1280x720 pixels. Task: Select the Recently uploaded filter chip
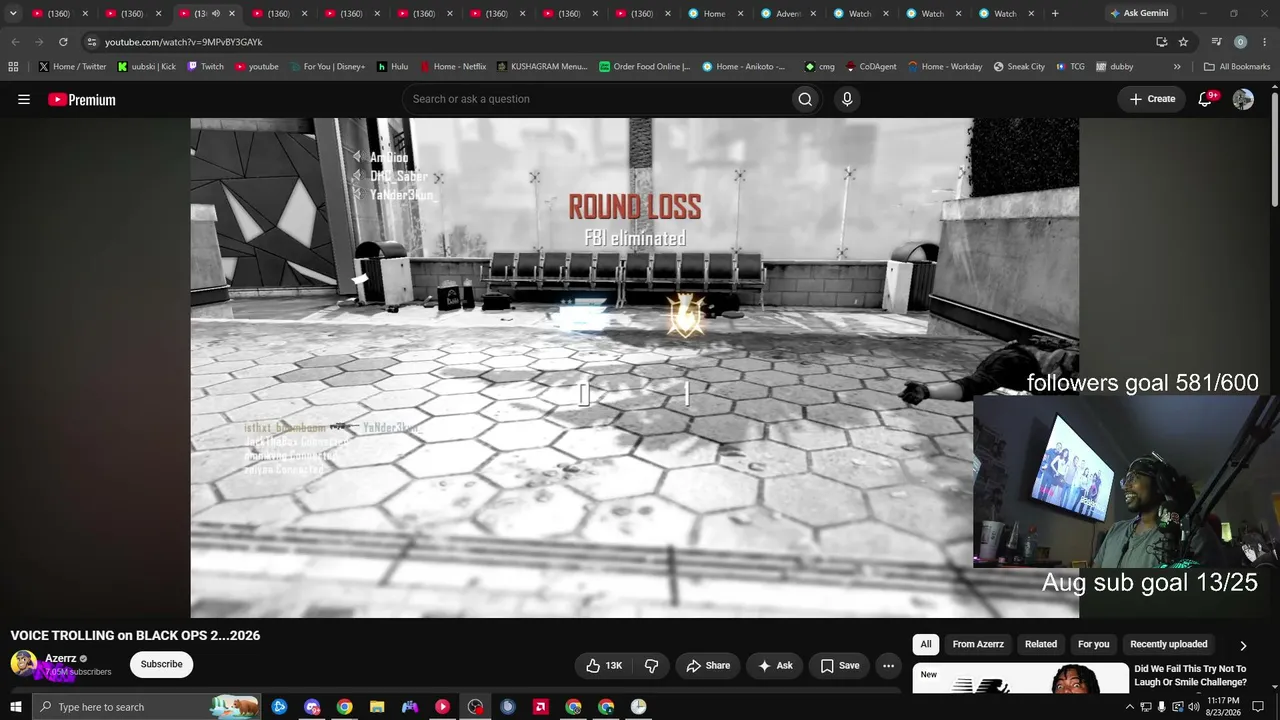point(1169,645)
